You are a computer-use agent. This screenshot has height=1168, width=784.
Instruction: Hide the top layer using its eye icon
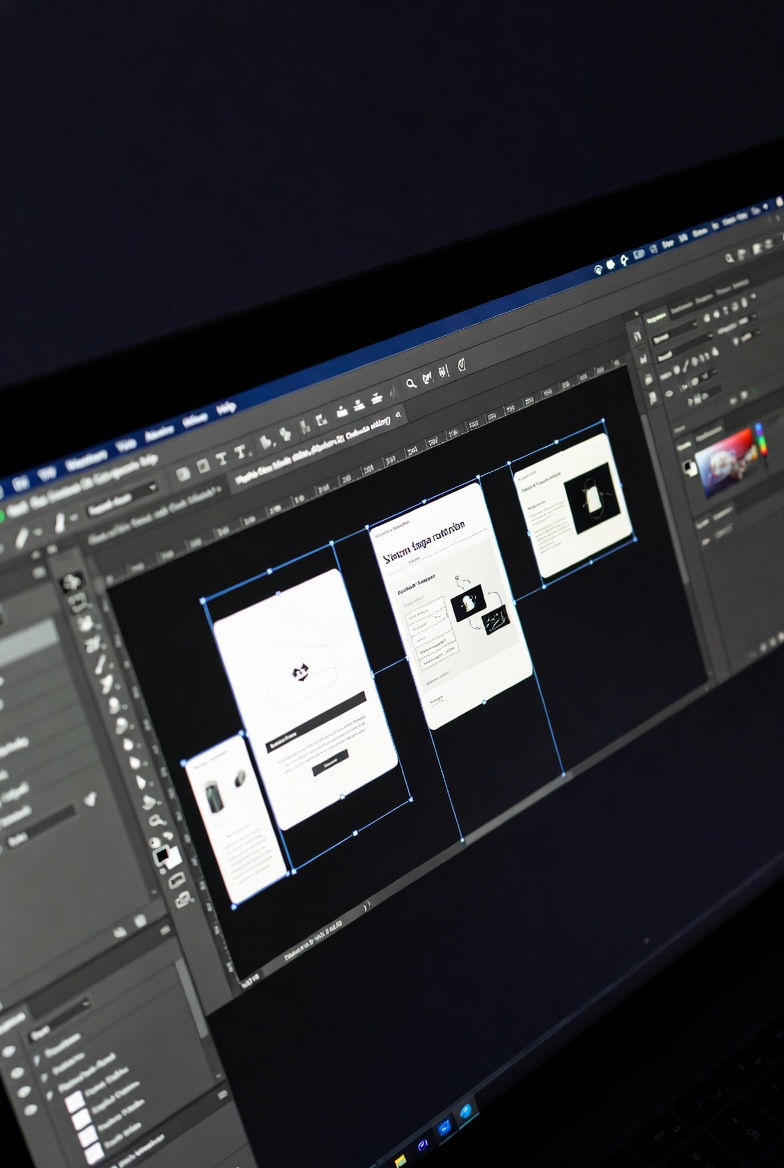click(9, 1051)
